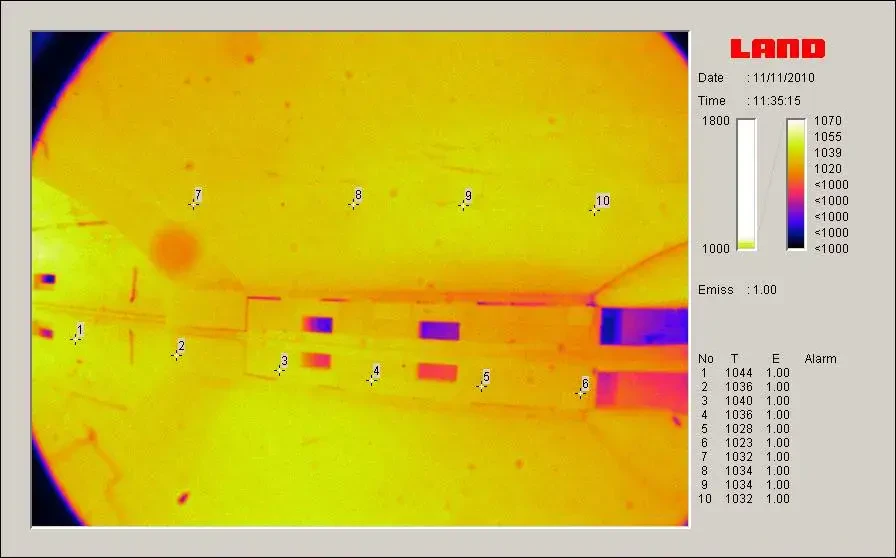Click the 1000 range lower limit label

point(715,249)
